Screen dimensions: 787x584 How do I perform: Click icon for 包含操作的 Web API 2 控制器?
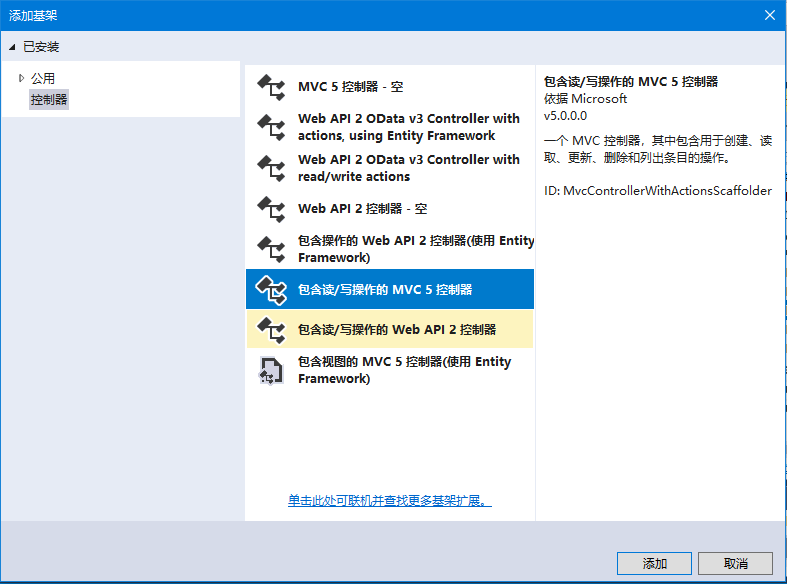271,249
